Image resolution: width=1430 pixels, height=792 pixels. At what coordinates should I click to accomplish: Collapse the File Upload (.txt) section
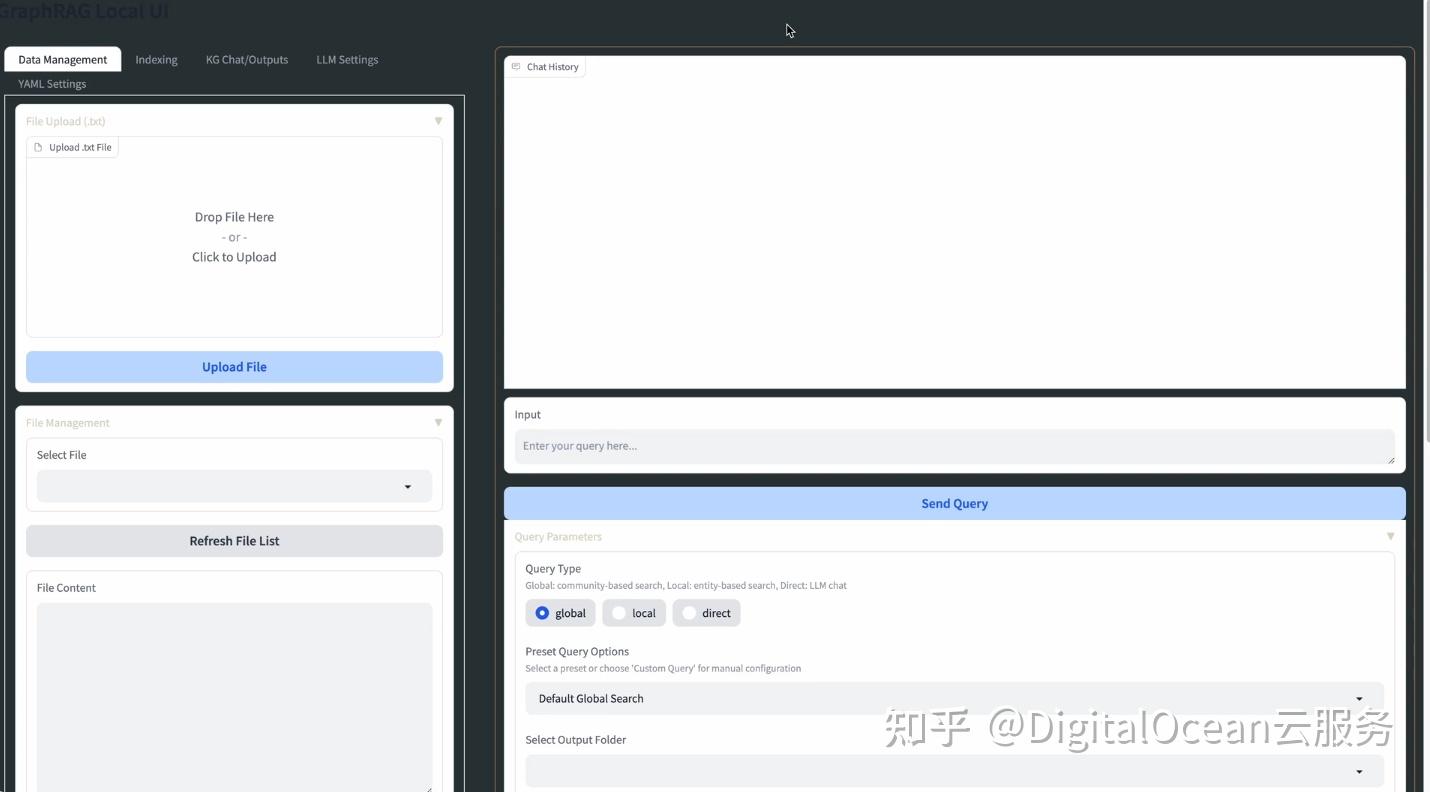tap(438, 120)
